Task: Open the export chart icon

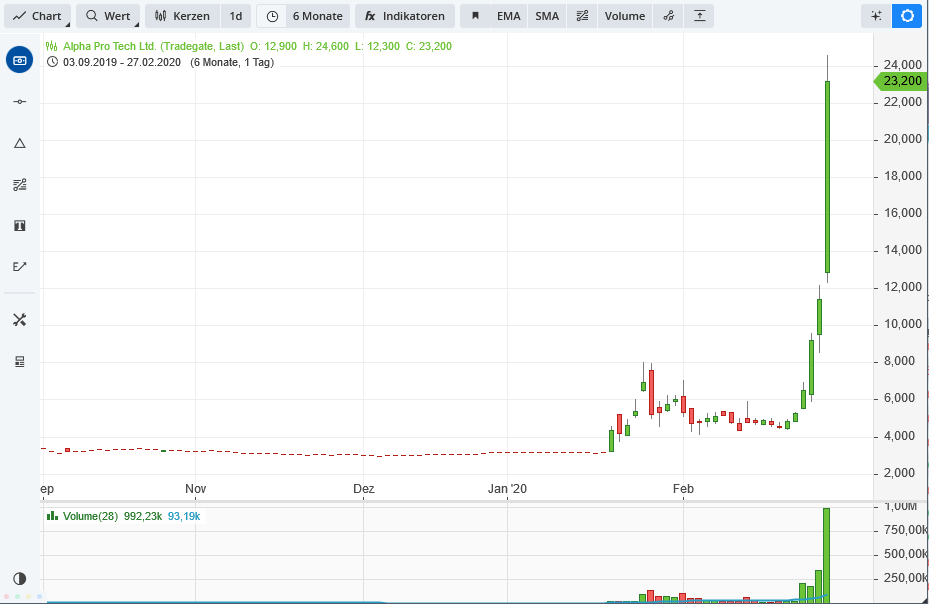Action: [x=699, y=16]
